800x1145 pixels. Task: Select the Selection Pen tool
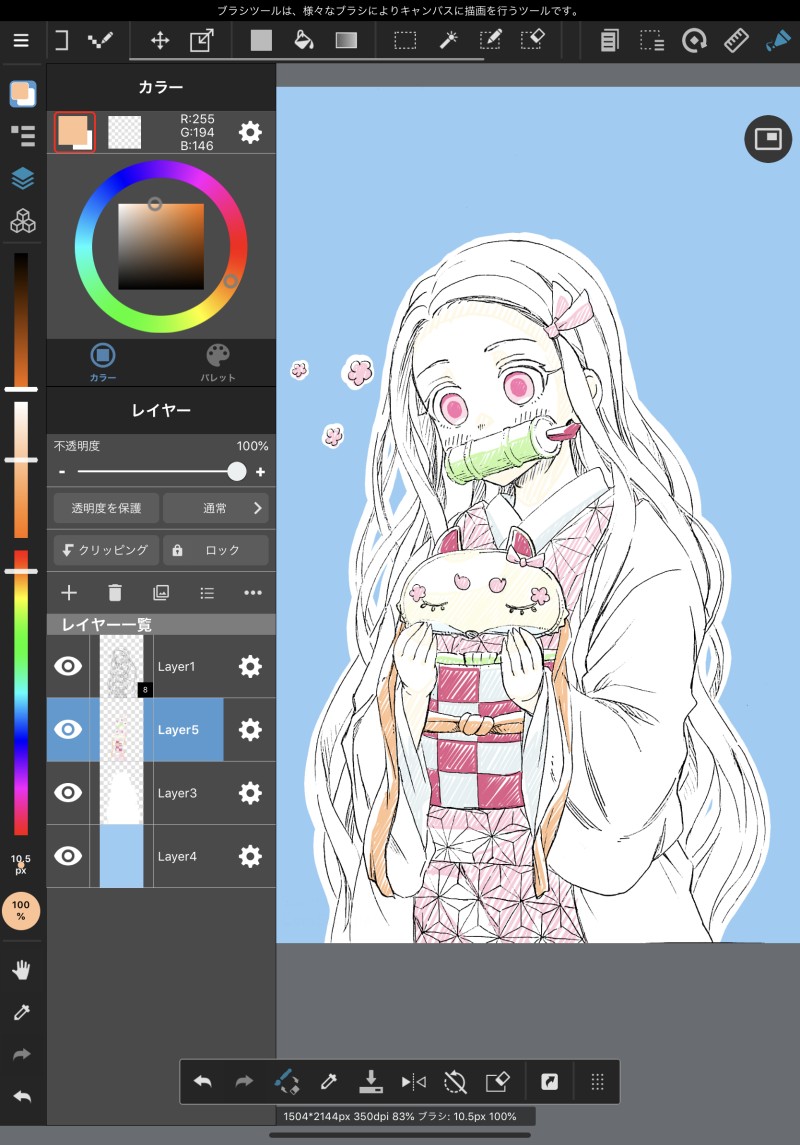pos(491,40)
